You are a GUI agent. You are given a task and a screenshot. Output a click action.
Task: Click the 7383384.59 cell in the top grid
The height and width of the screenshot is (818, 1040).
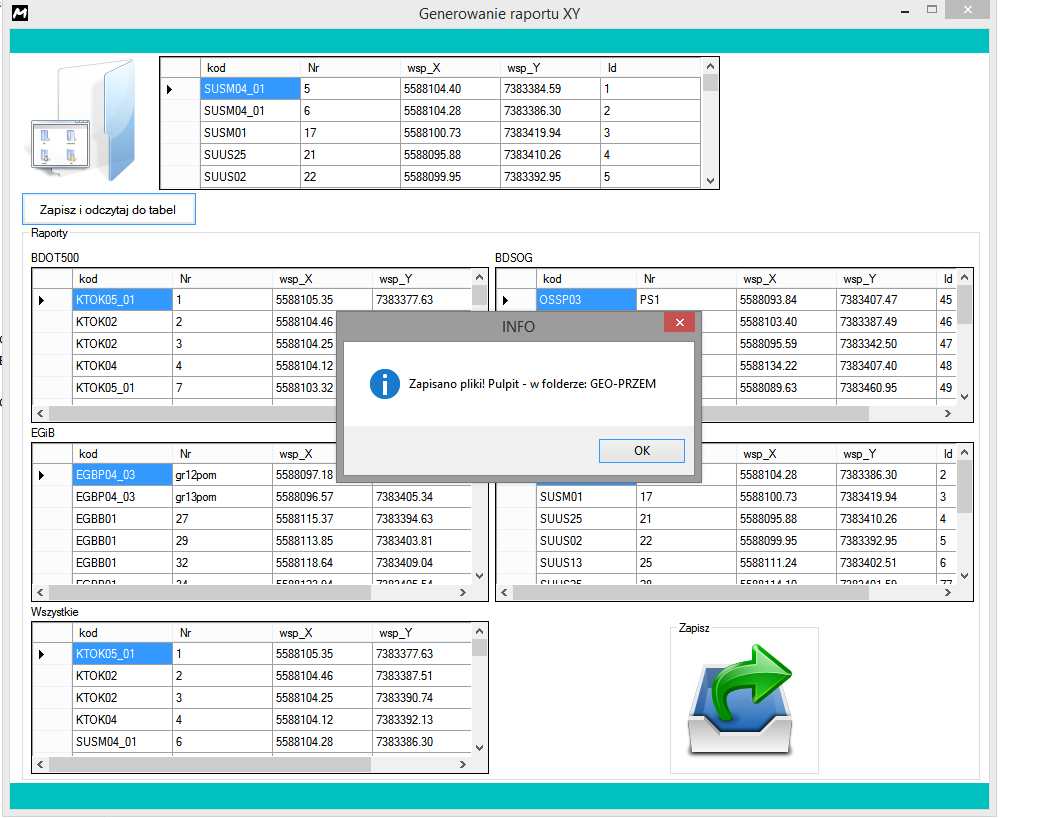[551, 89]
